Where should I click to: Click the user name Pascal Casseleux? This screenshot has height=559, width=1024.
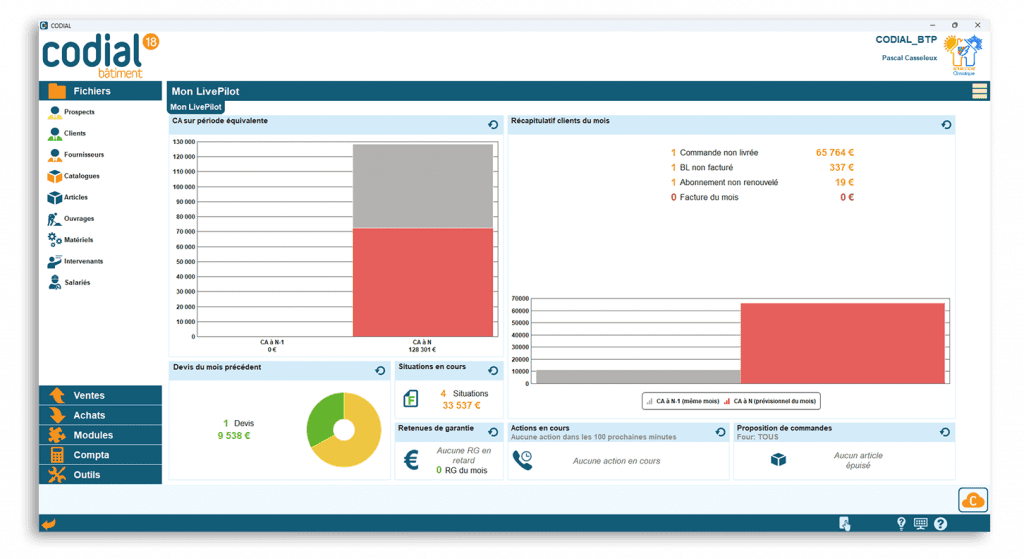coord(909,58)
